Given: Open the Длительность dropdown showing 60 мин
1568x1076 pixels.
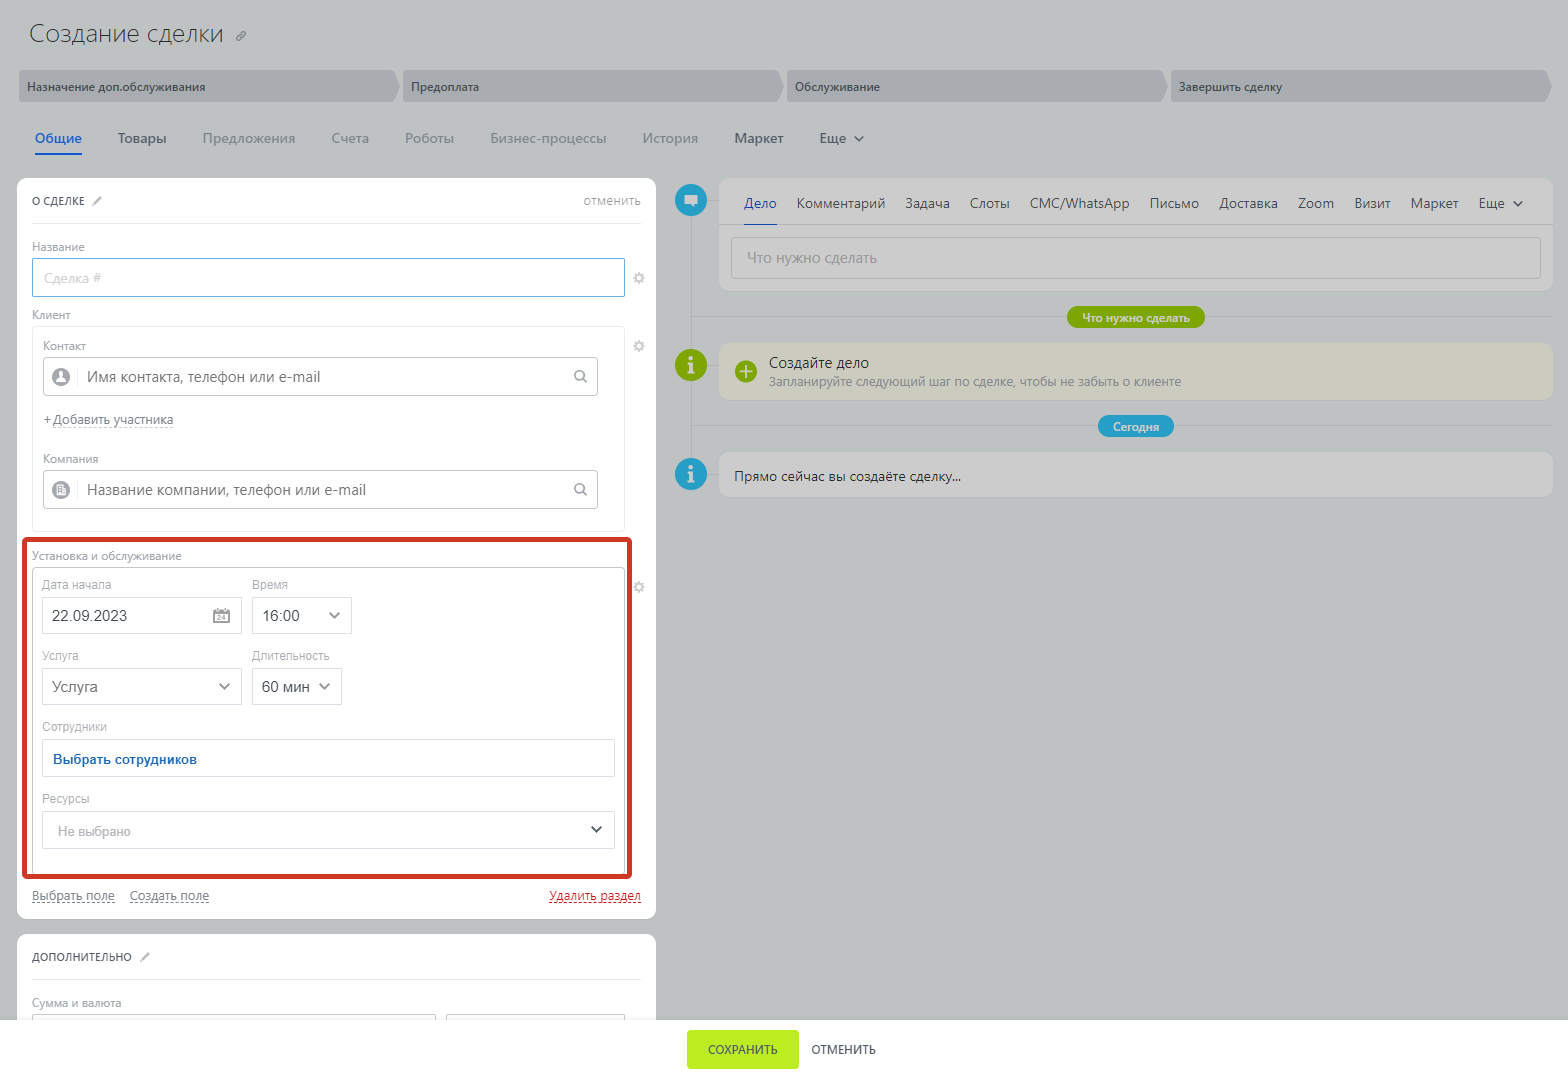Looking at the screenshot, I should pyautogui.click(x=297, y=687).
